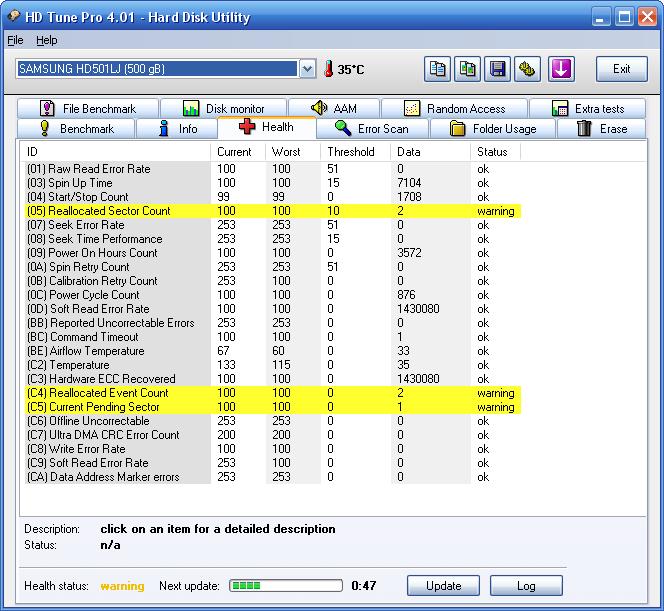The height and width of the screenshot is (611, 664).
Task: Expand the SAMSUNG HD501LJ drive dropdown
Action: [307, 69]
